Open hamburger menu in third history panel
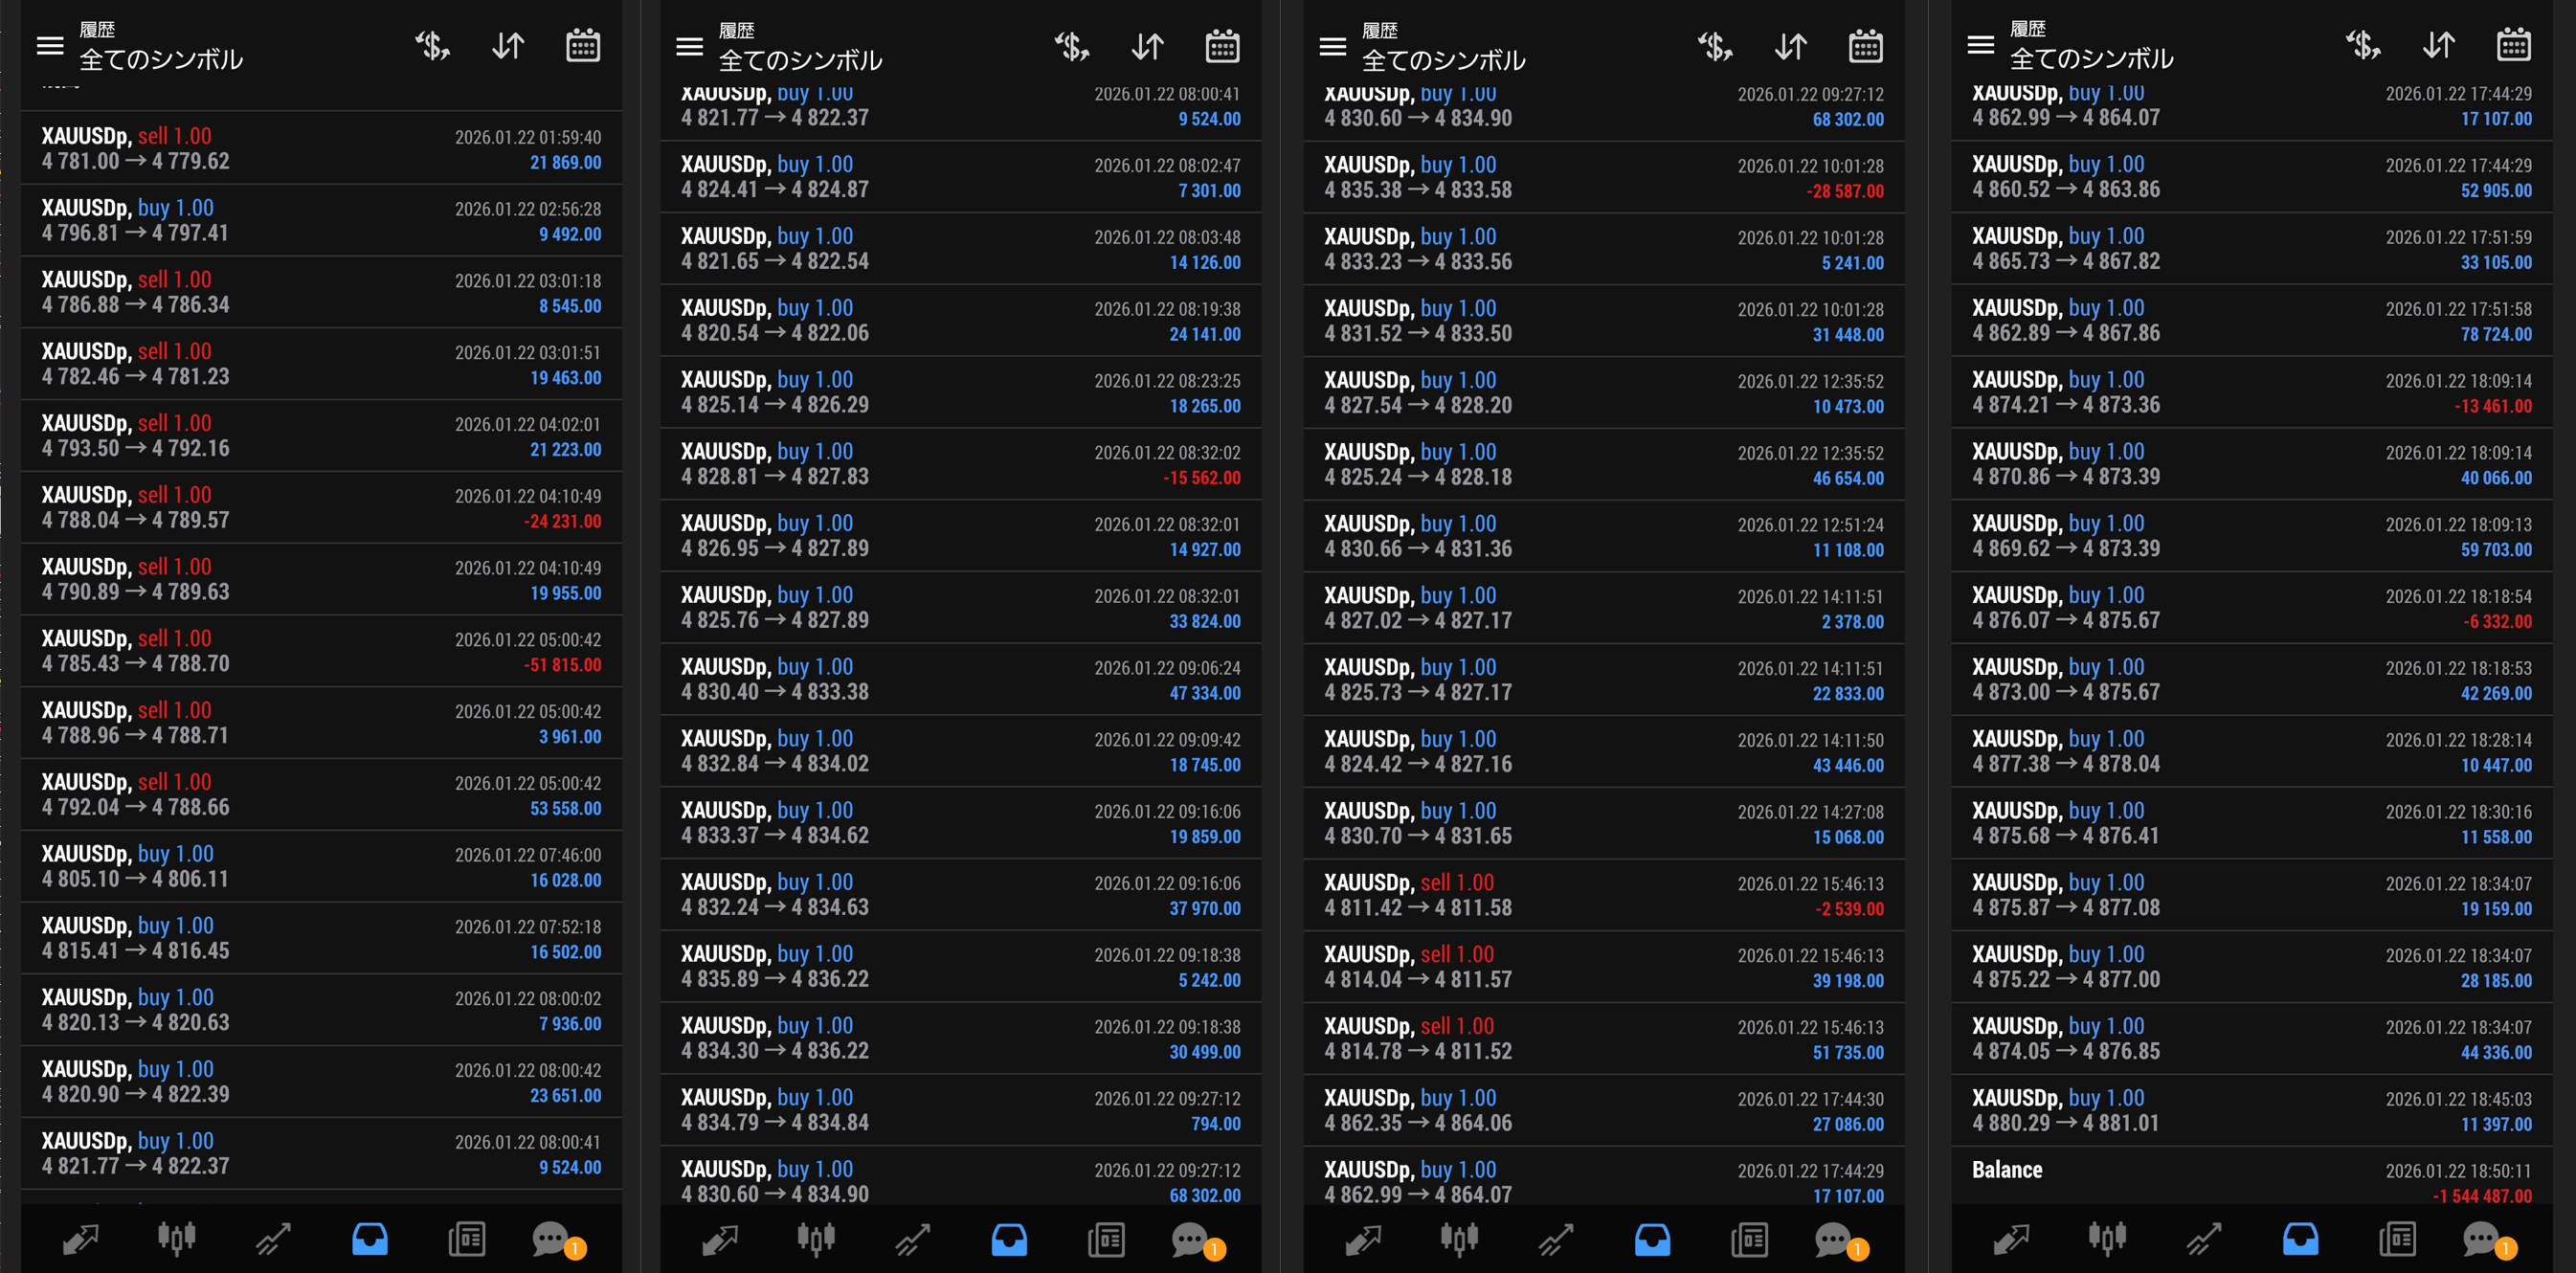Screen dimensions: 2576x1273 [x=1332, y=47]
